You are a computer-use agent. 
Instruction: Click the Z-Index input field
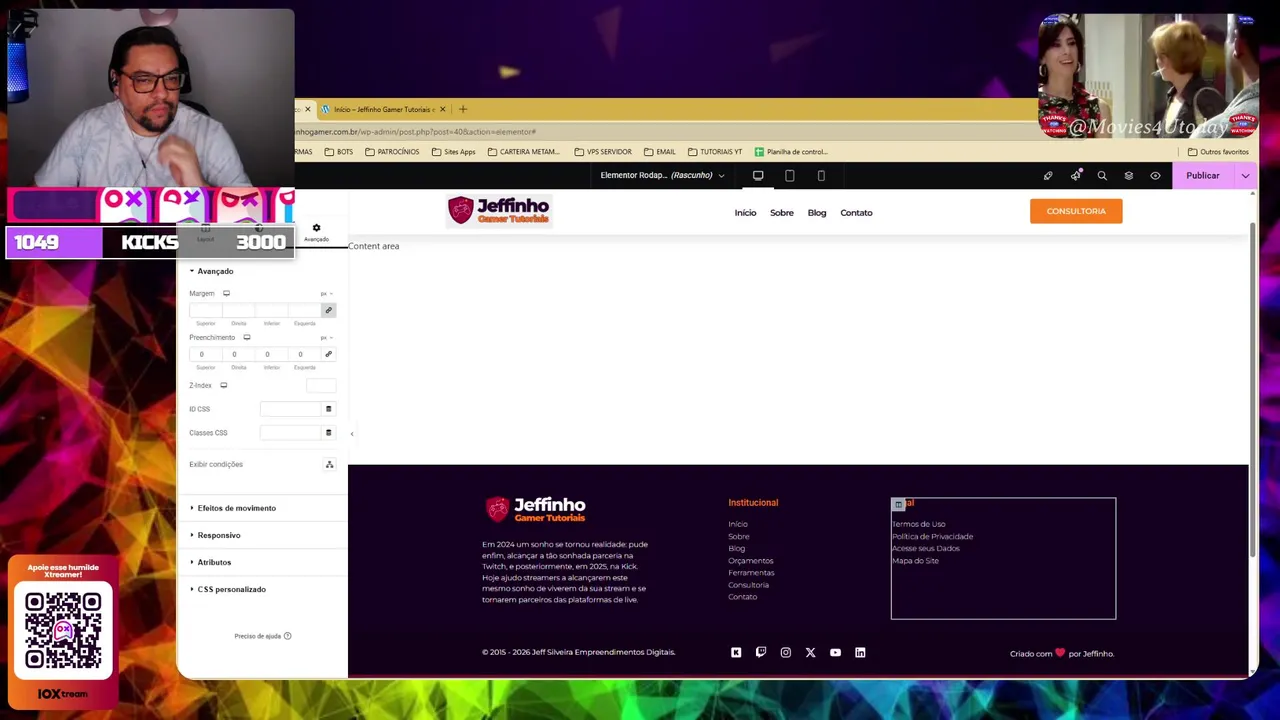point(320,386)
